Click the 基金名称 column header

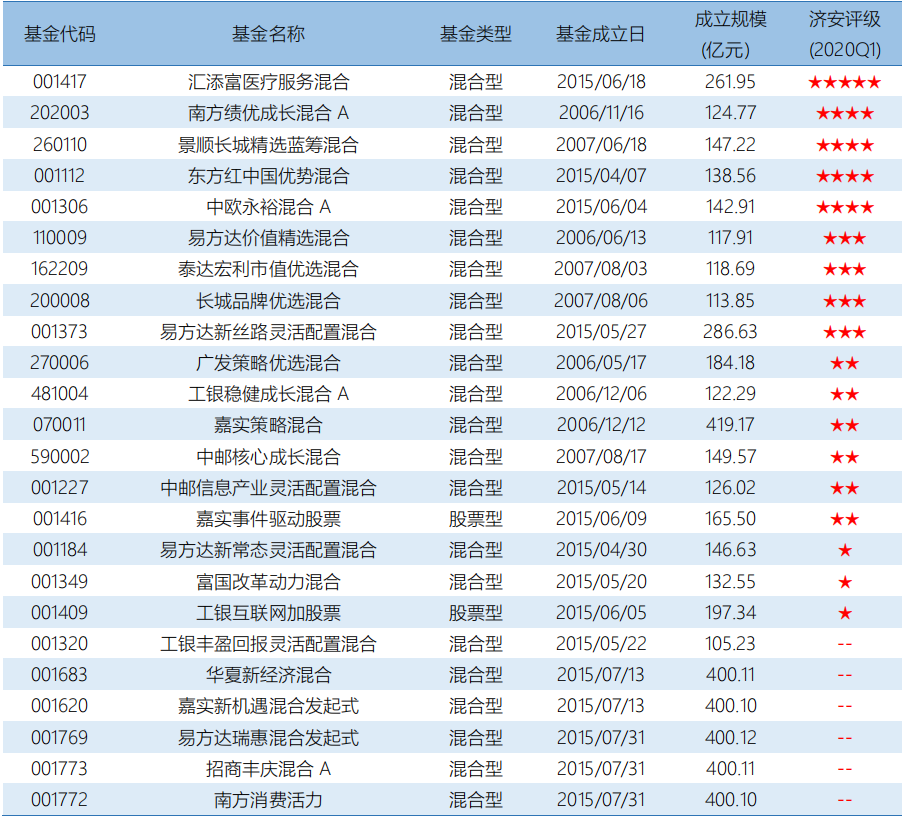tap(268, 34)
